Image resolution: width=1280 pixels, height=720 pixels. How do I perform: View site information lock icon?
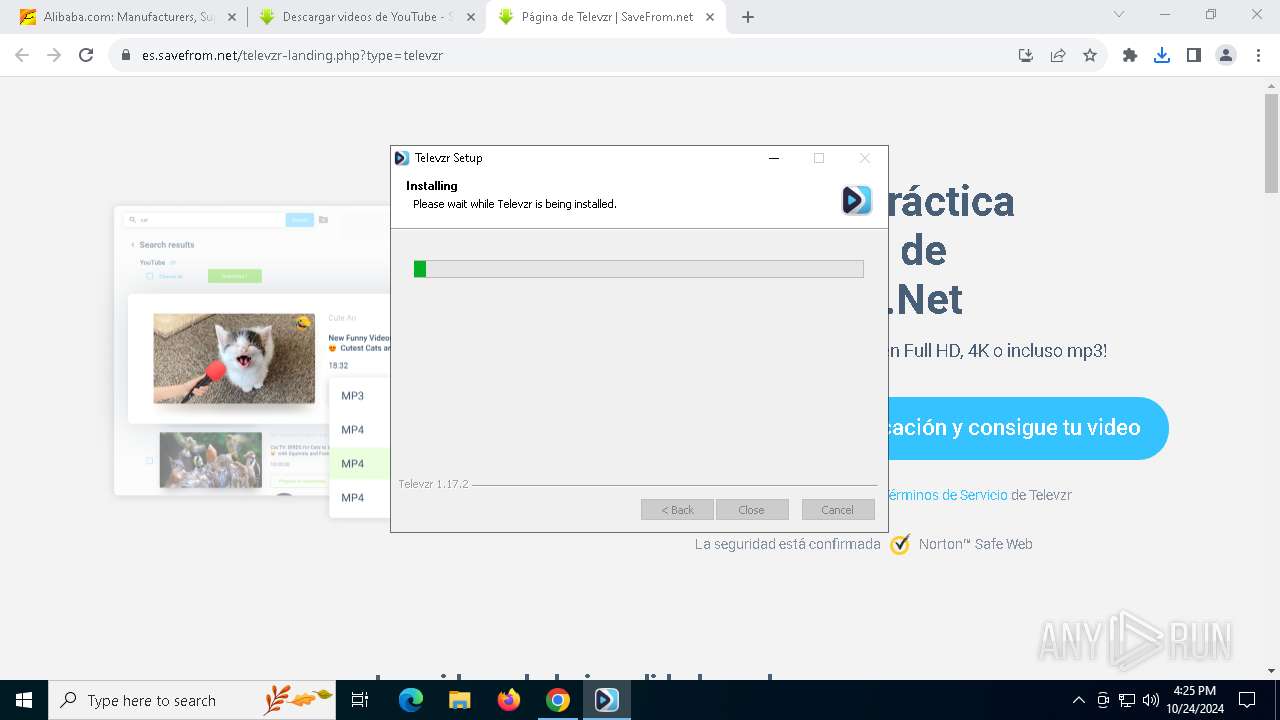click(x=126, y=56)
